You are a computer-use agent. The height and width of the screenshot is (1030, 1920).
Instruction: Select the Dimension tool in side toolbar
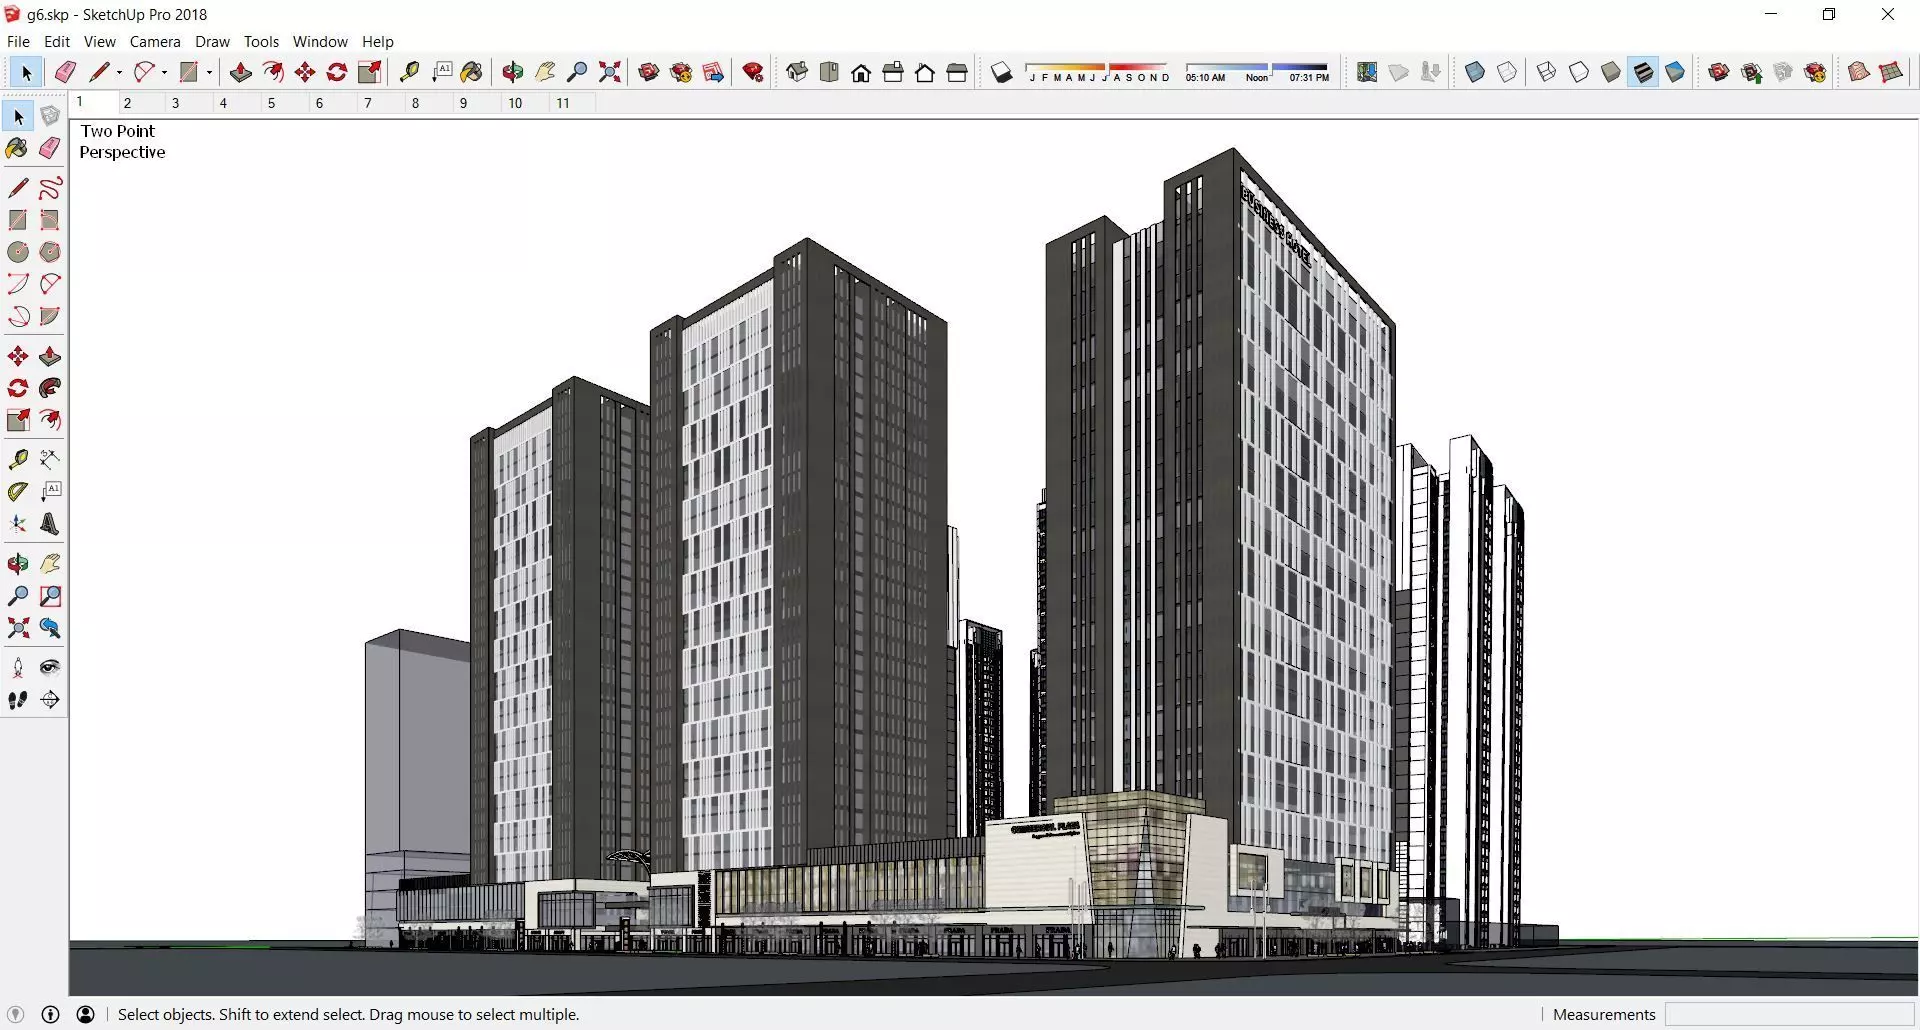(50, 460)
